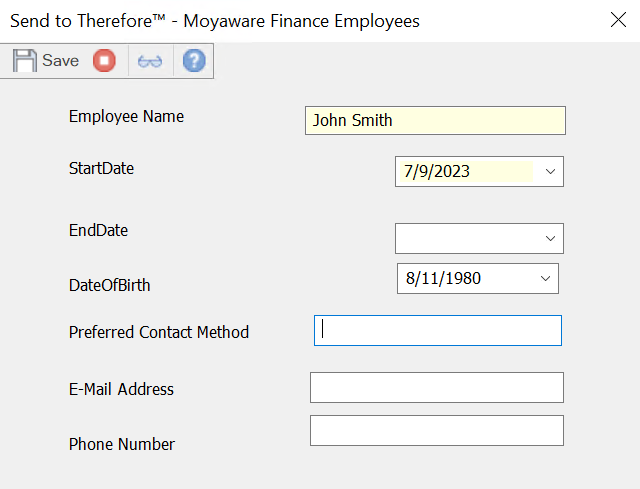Click the E-Mail Address input box
The height and width of the screenshot is (489, 640).
click(436, 387)
